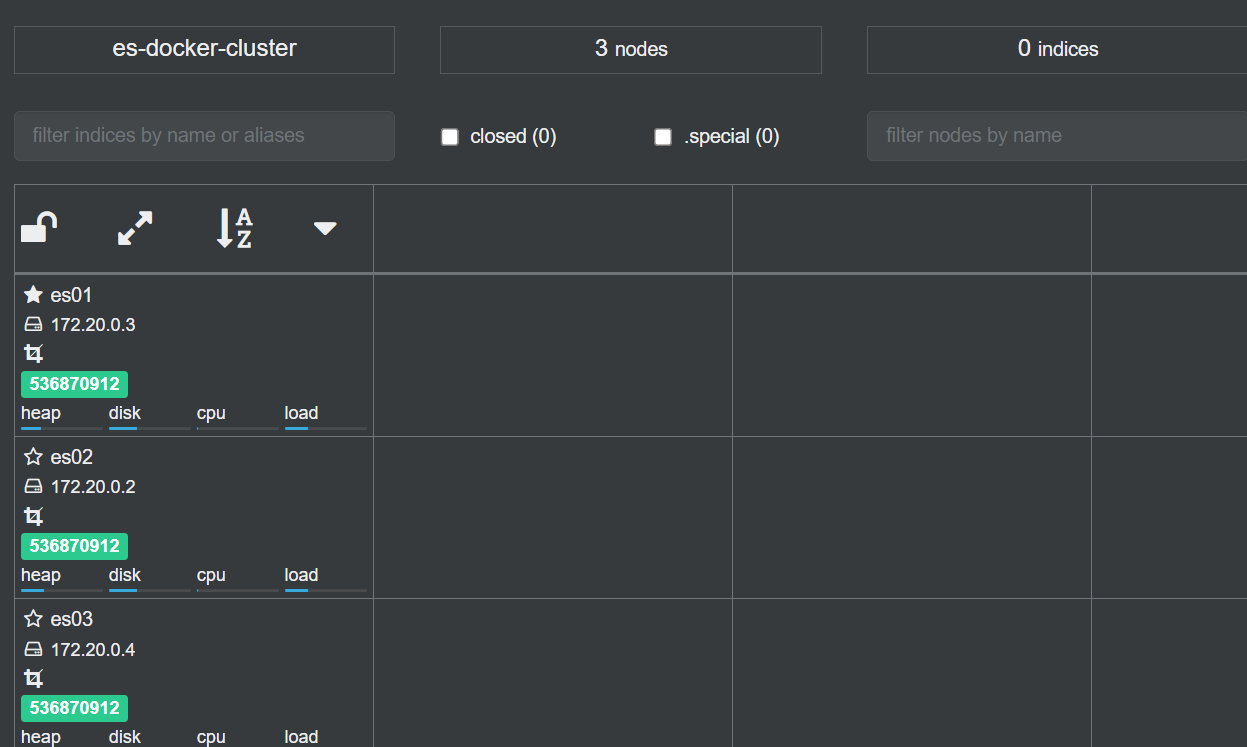Click the heap usage bar for es01
This screenshot has width=1247, height=747.
coord(61,427)
